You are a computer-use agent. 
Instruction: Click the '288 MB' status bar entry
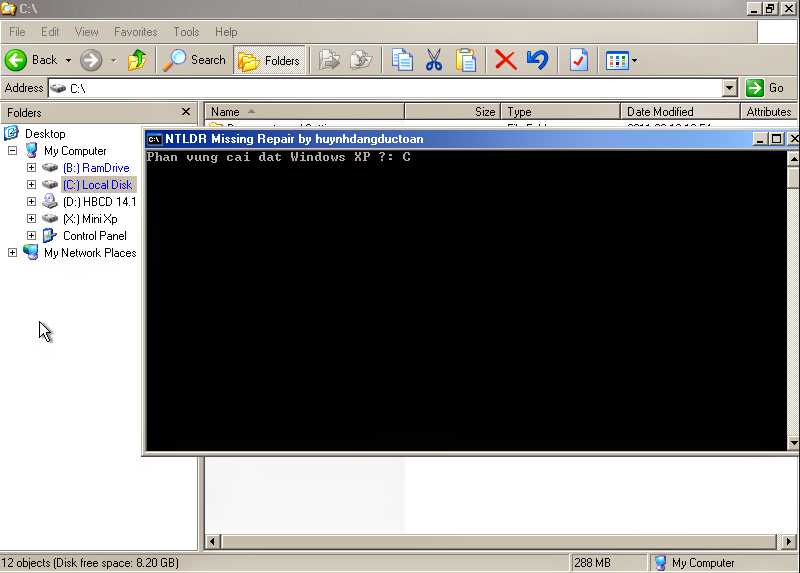592,563
